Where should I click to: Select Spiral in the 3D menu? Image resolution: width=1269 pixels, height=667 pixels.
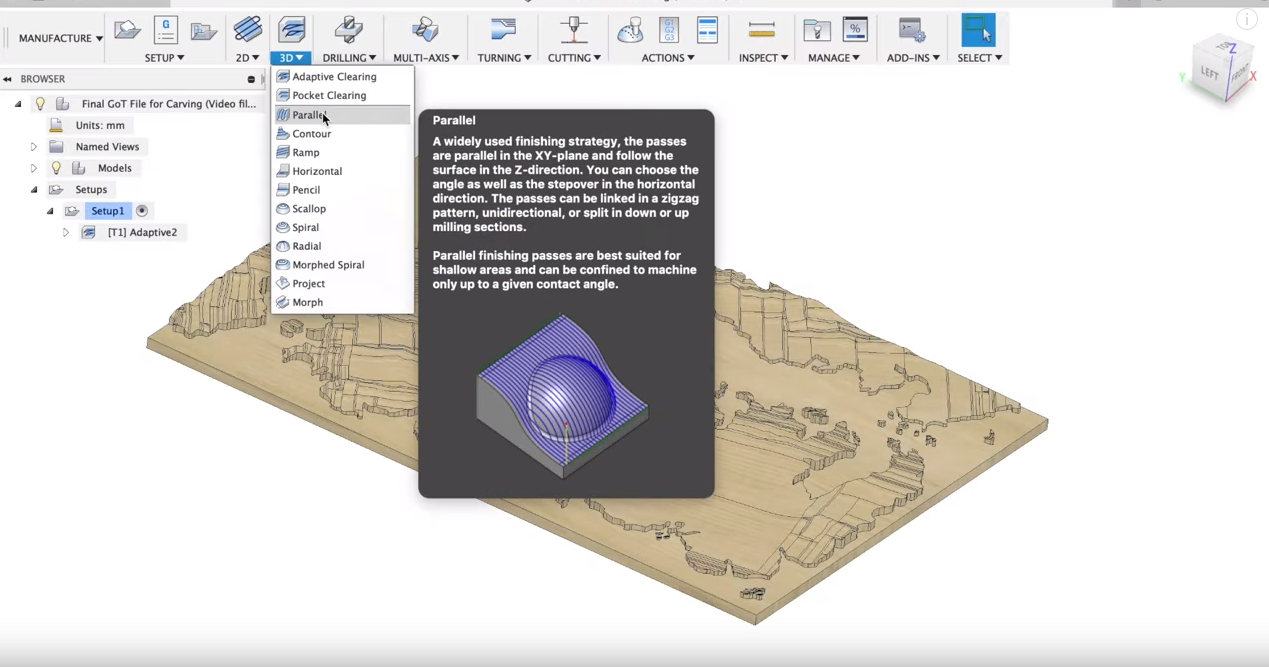pyautogui.click(x=342, y=228)
